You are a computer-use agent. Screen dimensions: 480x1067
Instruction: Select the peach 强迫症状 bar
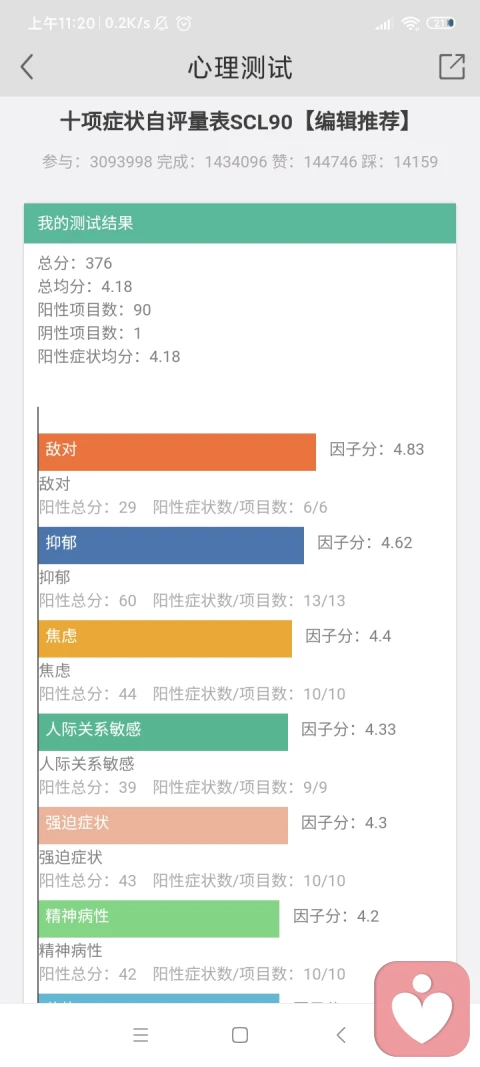pos(163,825)
